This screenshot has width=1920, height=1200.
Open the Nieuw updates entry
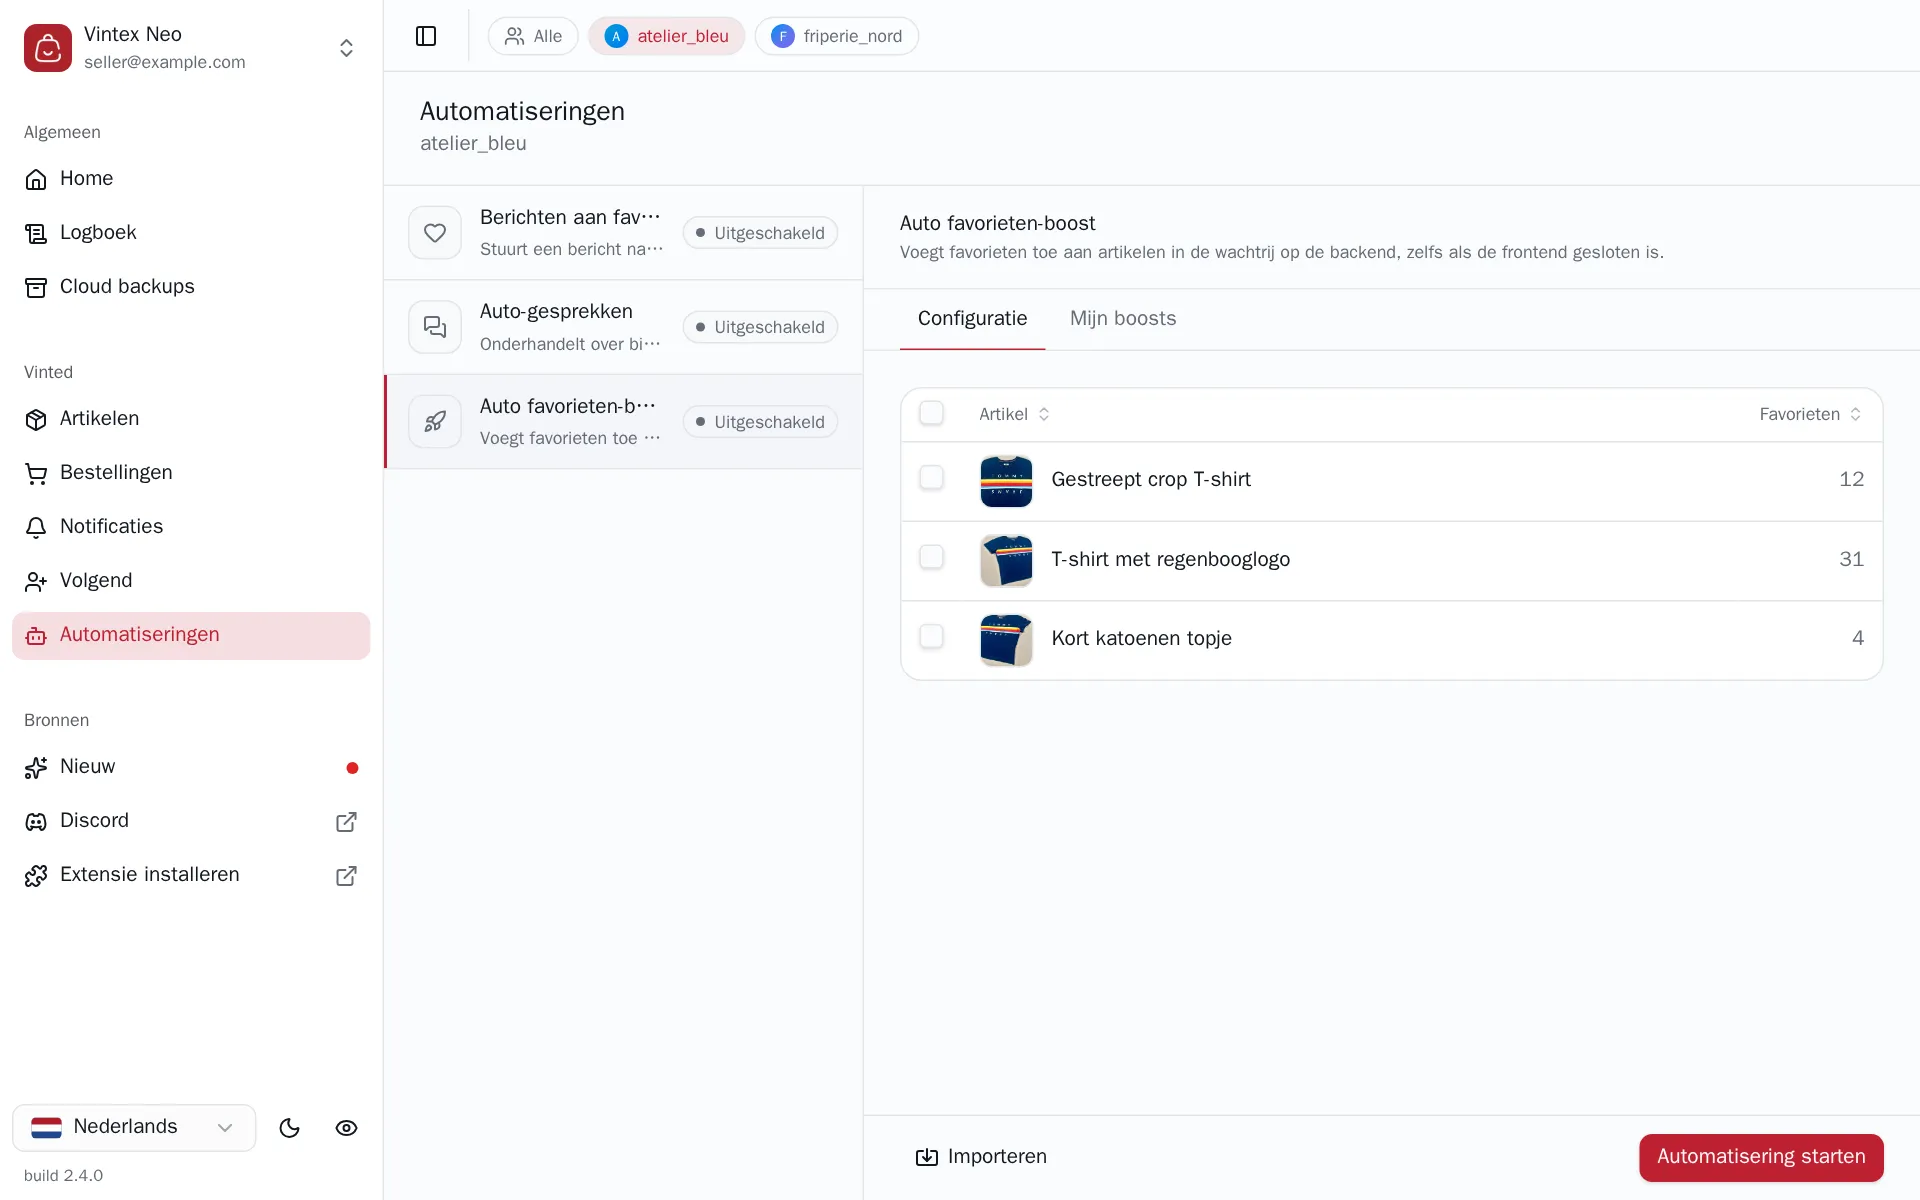tap(191, 767)
